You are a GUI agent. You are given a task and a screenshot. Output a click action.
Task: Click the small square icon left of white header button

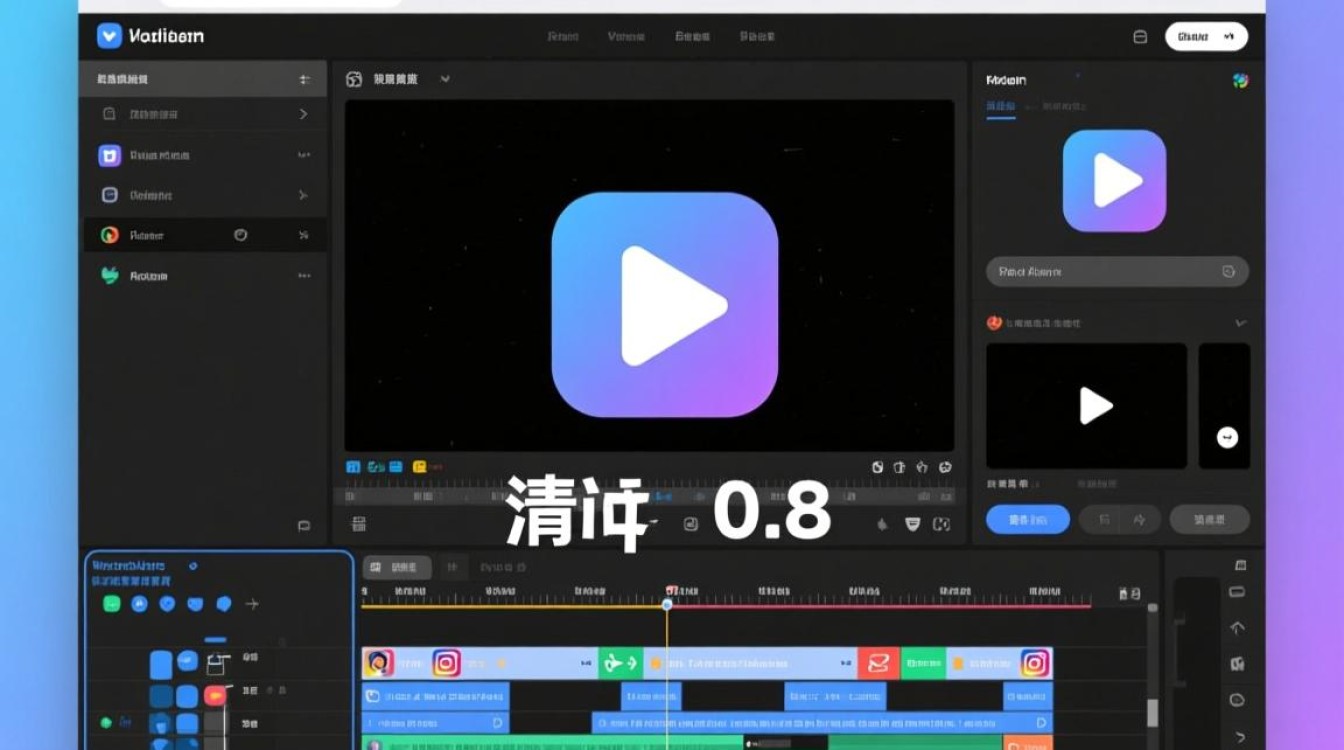(x=1140, y=37)
